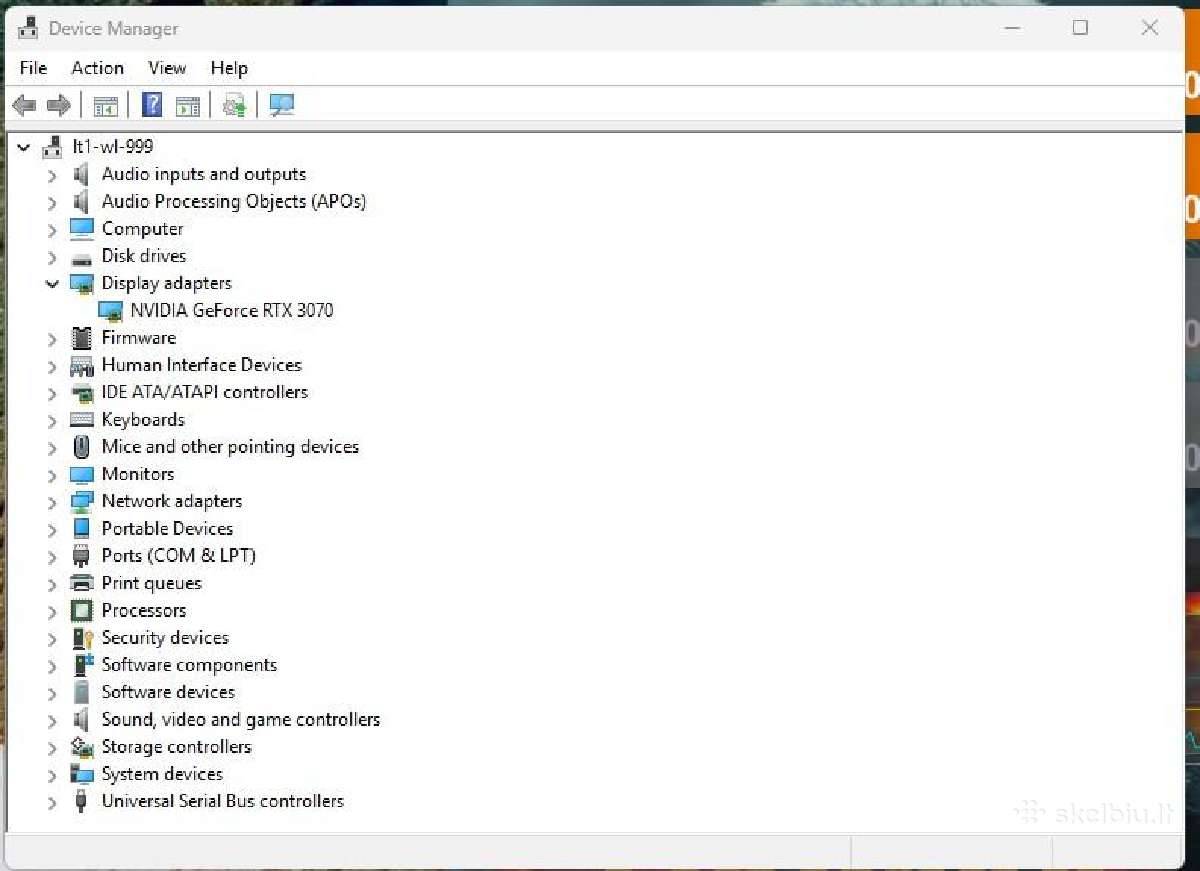Screen dimensions: 1200x871
Task: Click the scan for hardware changes monitor icon
Action: tap(282, 105)
